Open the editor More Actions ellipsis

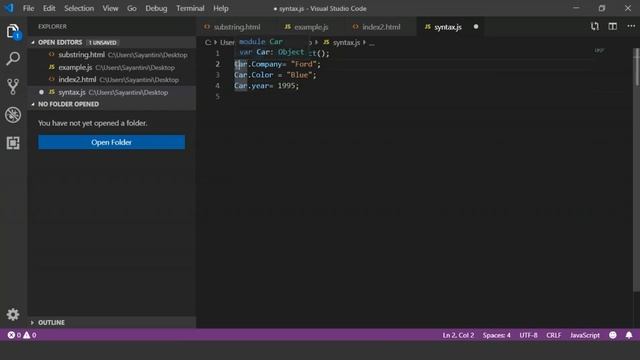[631, 27]
